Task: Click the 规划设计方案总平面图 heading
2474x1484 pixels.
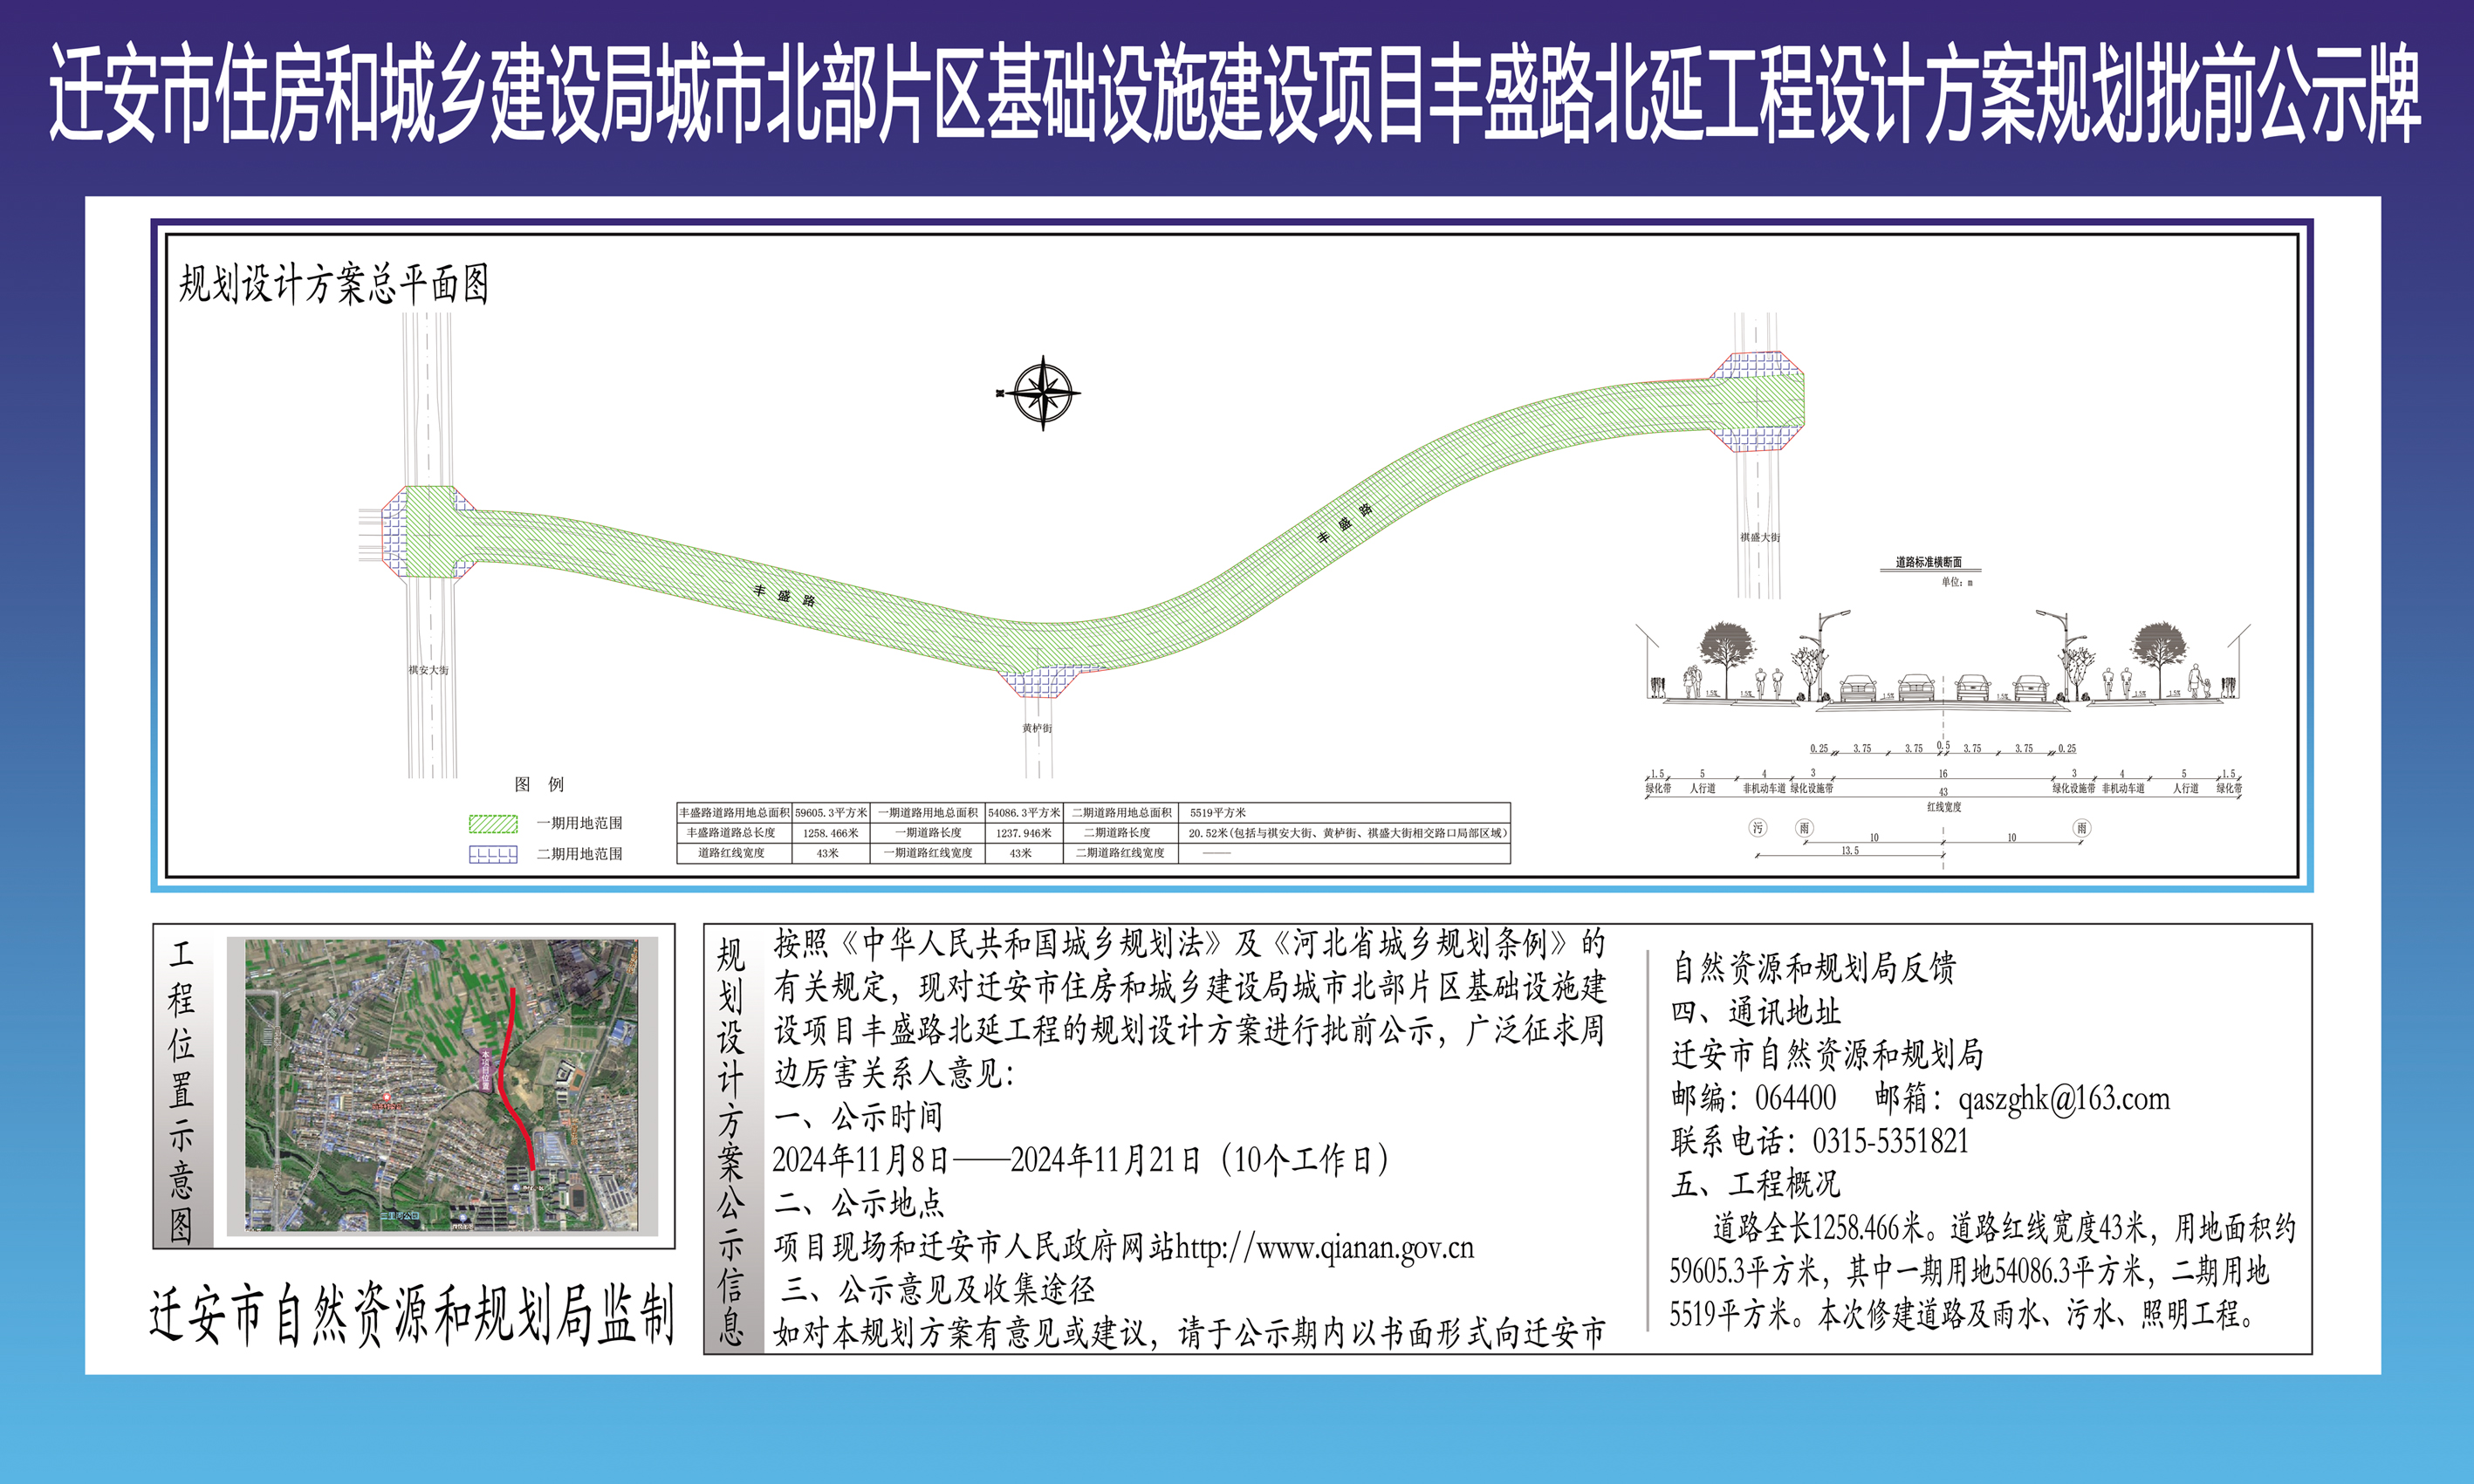Action: click(334, 284)
